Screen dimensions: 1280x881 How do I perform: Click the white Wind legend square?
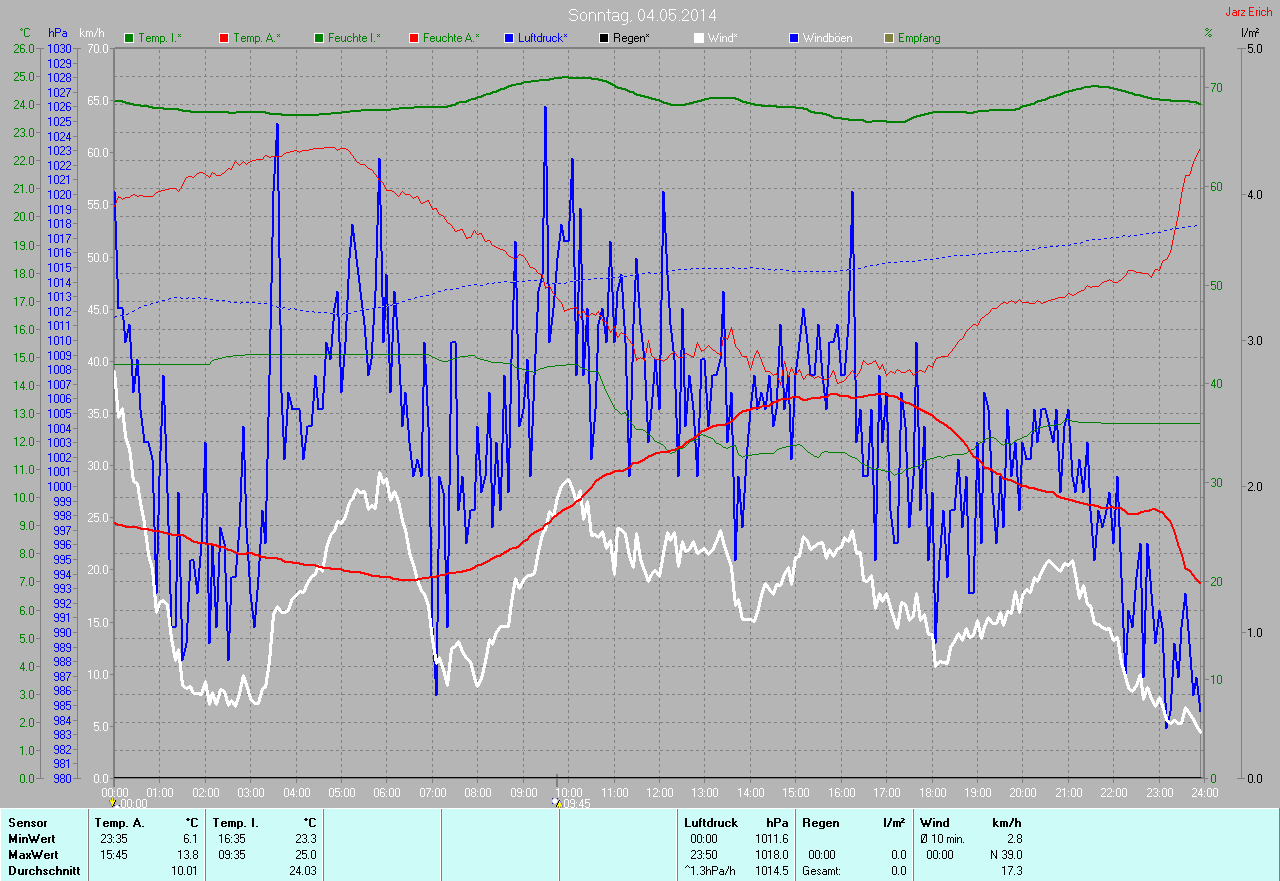[x=698, y=38]
